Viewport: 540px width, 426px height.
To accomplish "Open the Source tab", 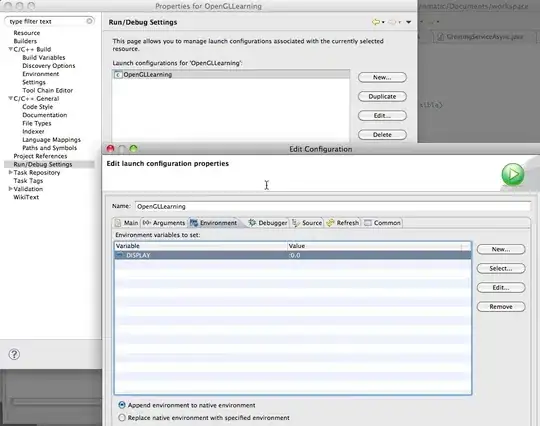I will 307,223.
